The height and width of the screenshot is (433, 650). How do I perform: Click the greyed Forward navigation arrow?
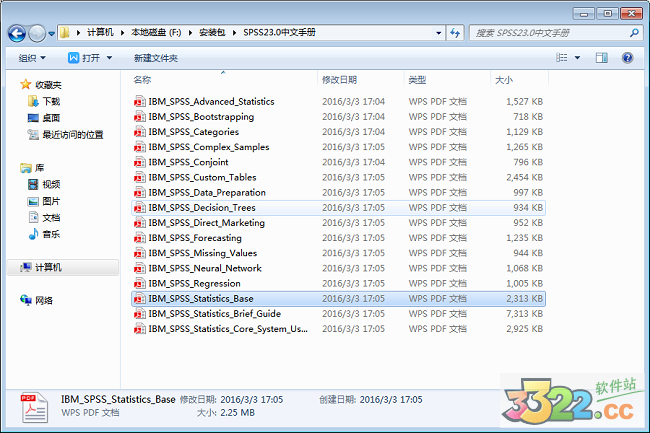(37, 33)
